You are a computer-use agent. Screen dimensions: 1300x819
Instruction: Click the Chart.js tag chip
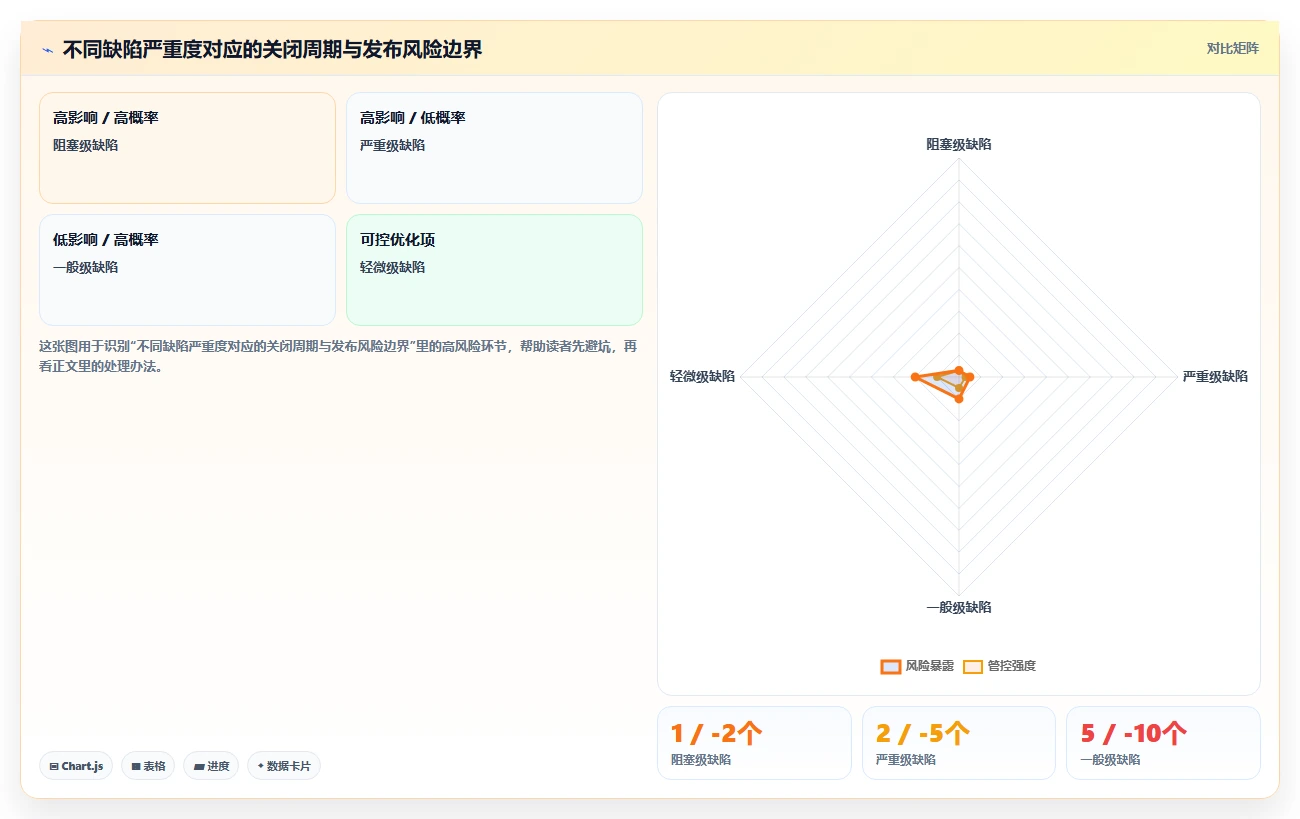76,766
